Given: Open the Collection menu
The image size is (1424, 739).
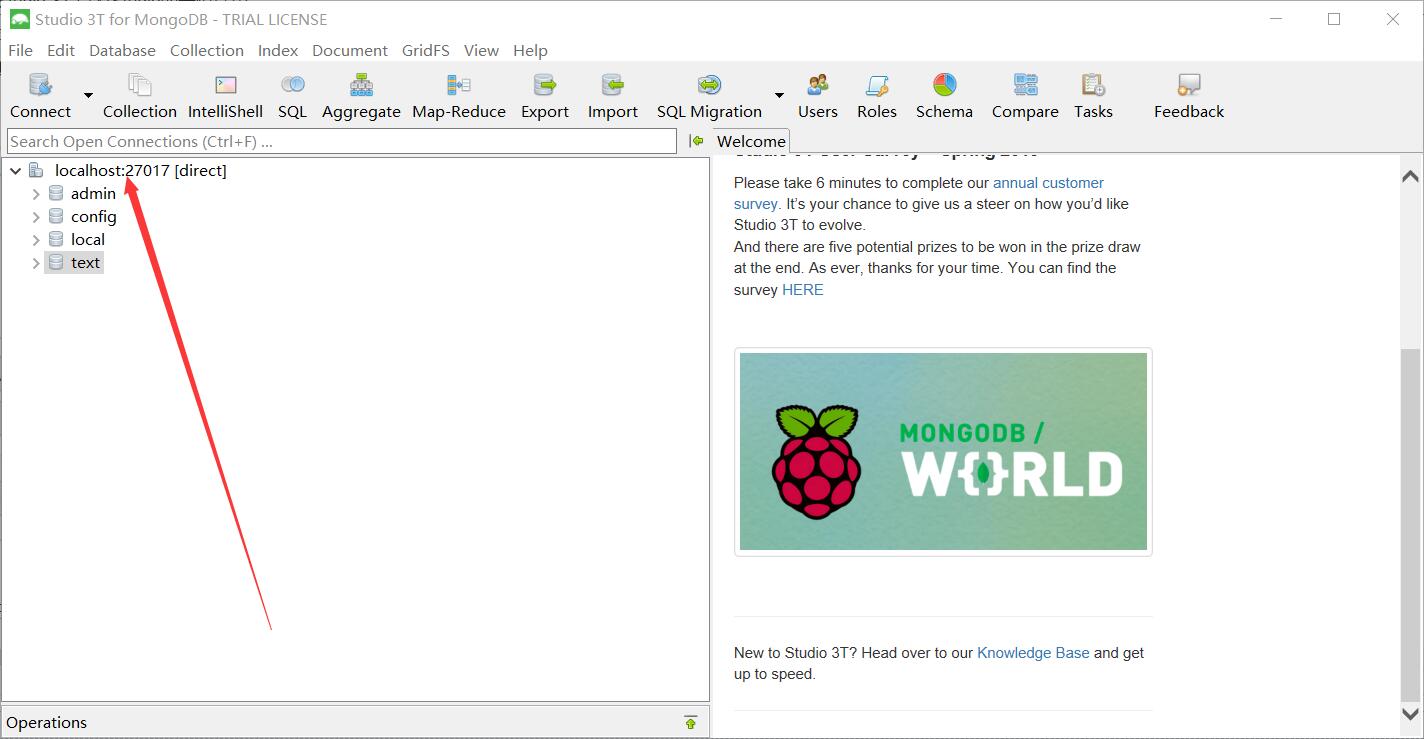Looking at the screenshot, I should coord(207,50).
